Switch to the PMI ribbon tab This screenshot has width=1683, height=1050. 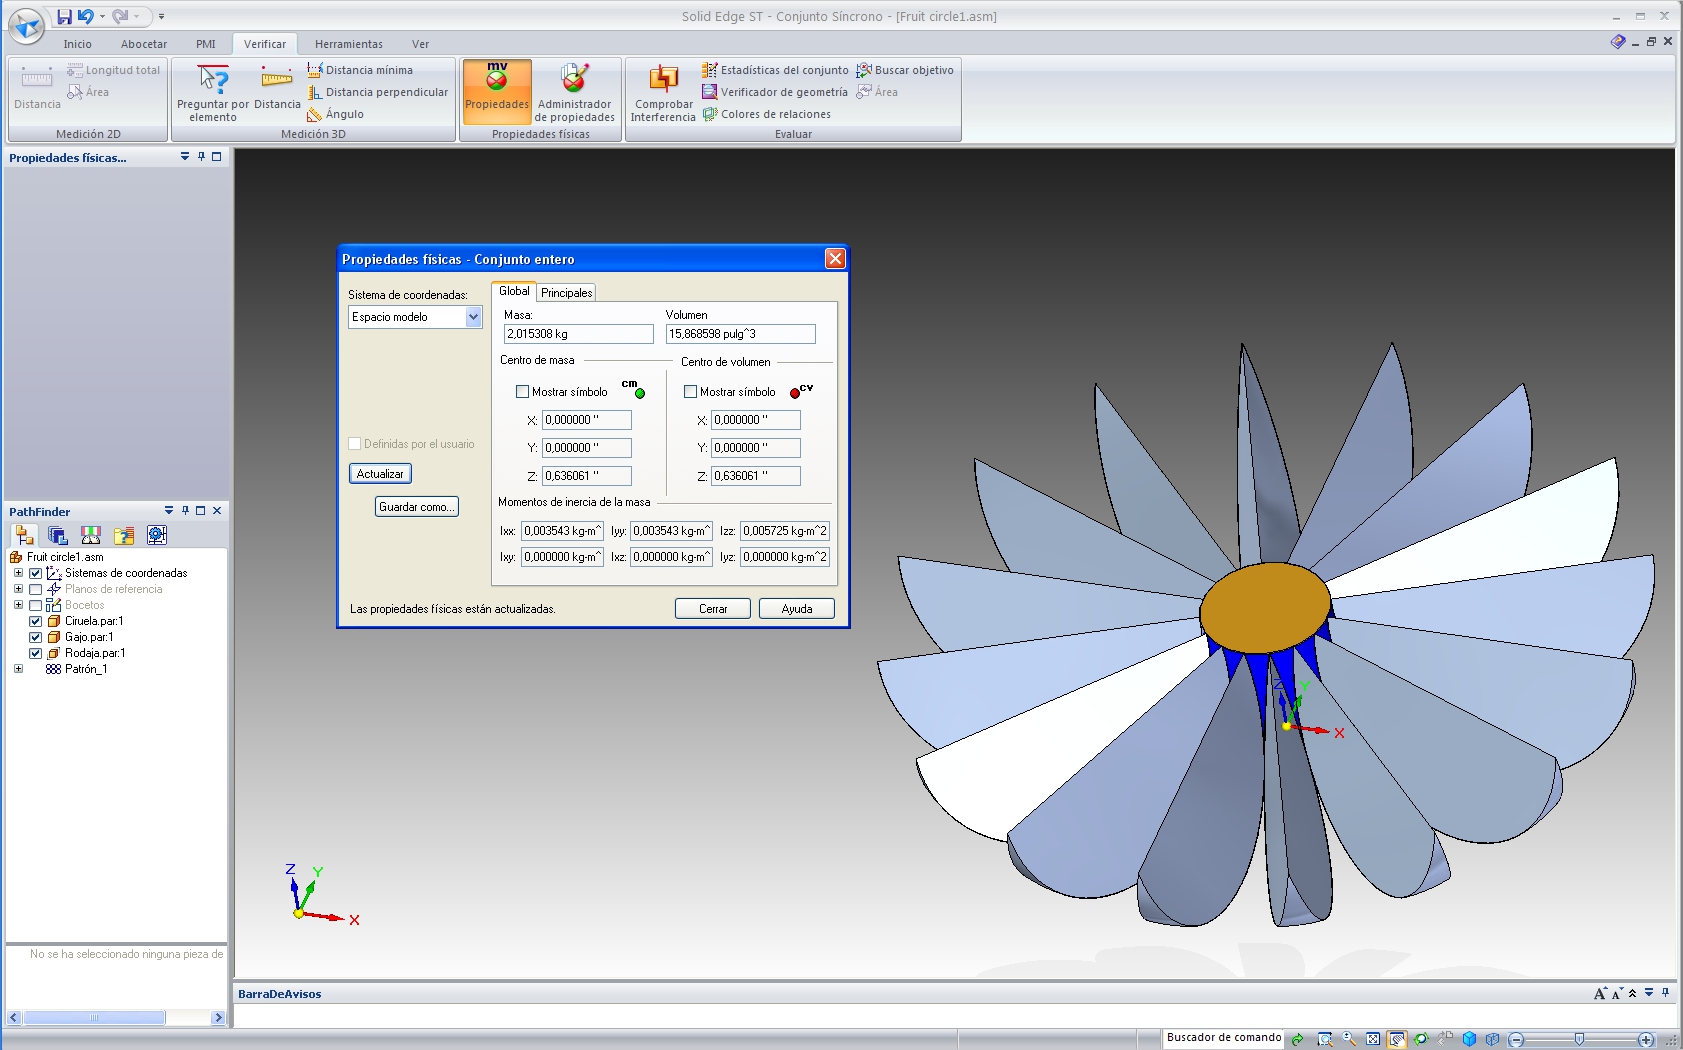[x=206, y=44]
